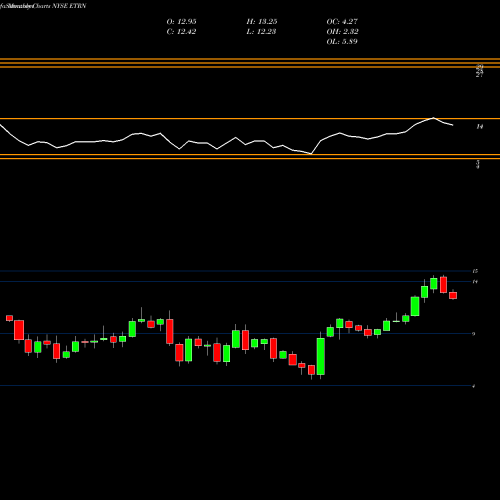Click the 14 label on the indicator panel axis

(x=480, y=127)
